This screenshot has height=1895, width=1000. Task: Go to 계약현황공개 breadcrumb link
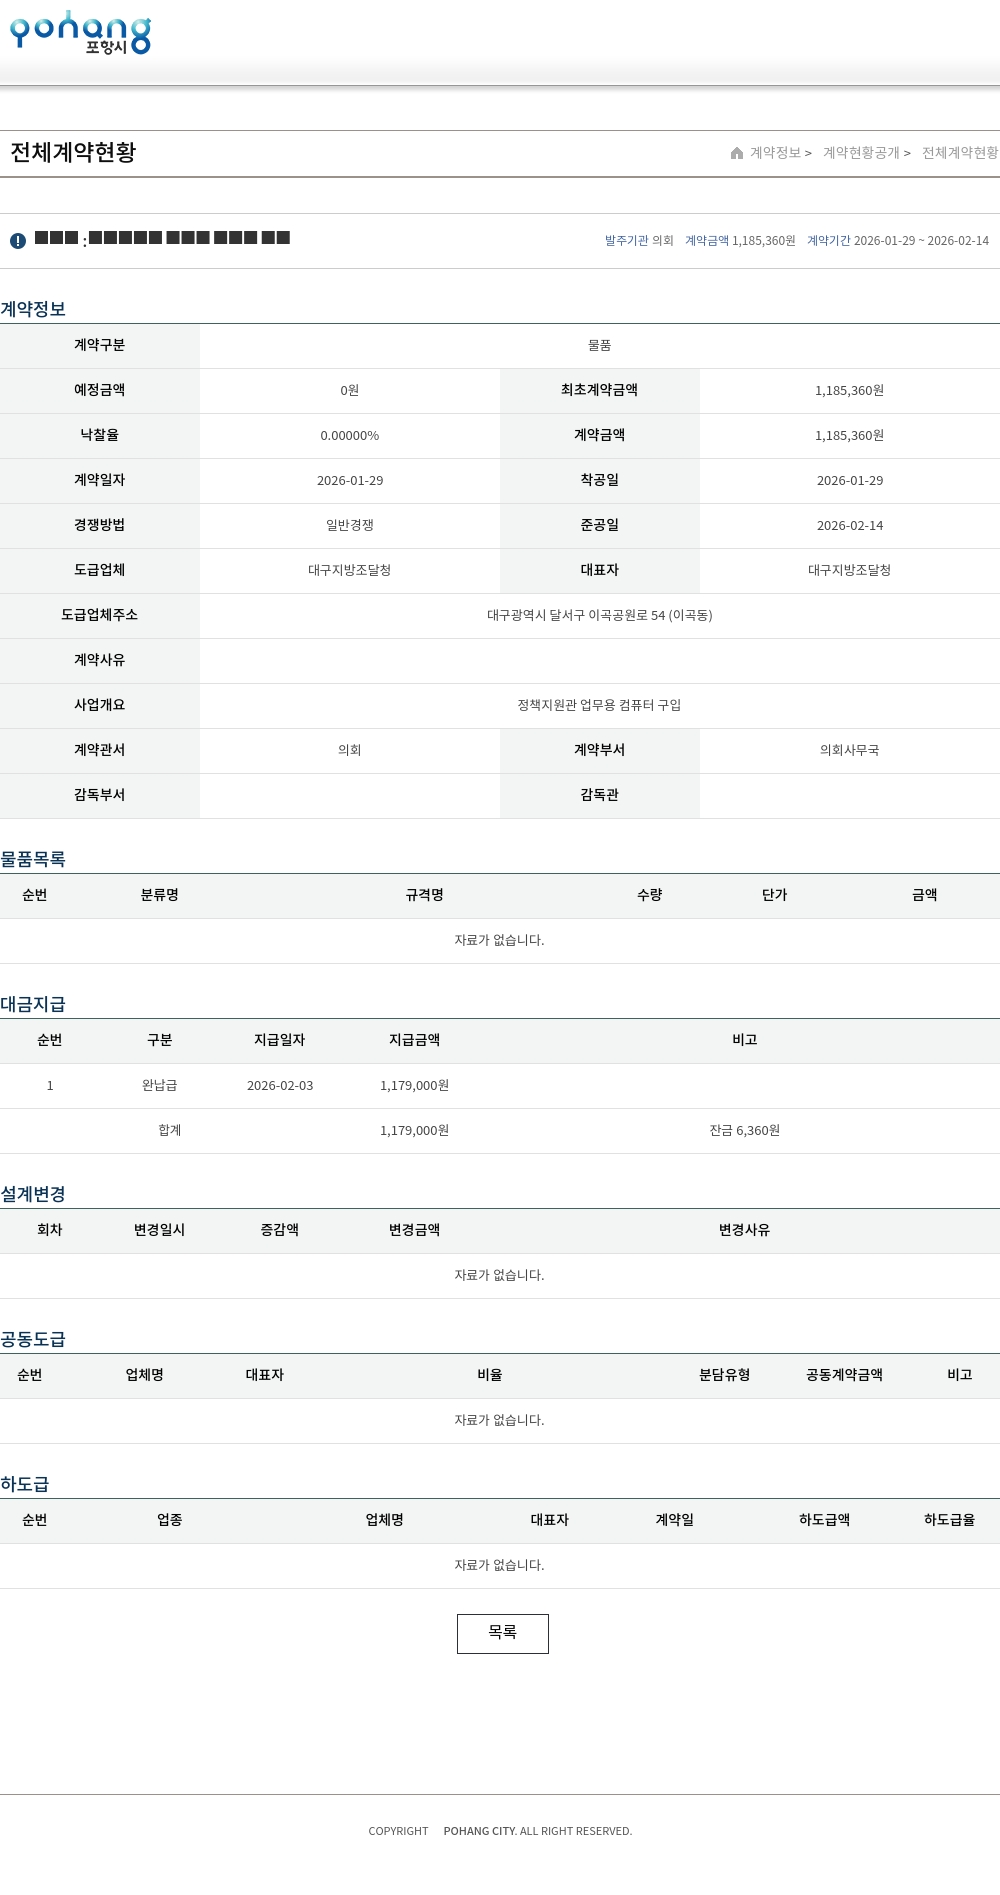[861, 153]
